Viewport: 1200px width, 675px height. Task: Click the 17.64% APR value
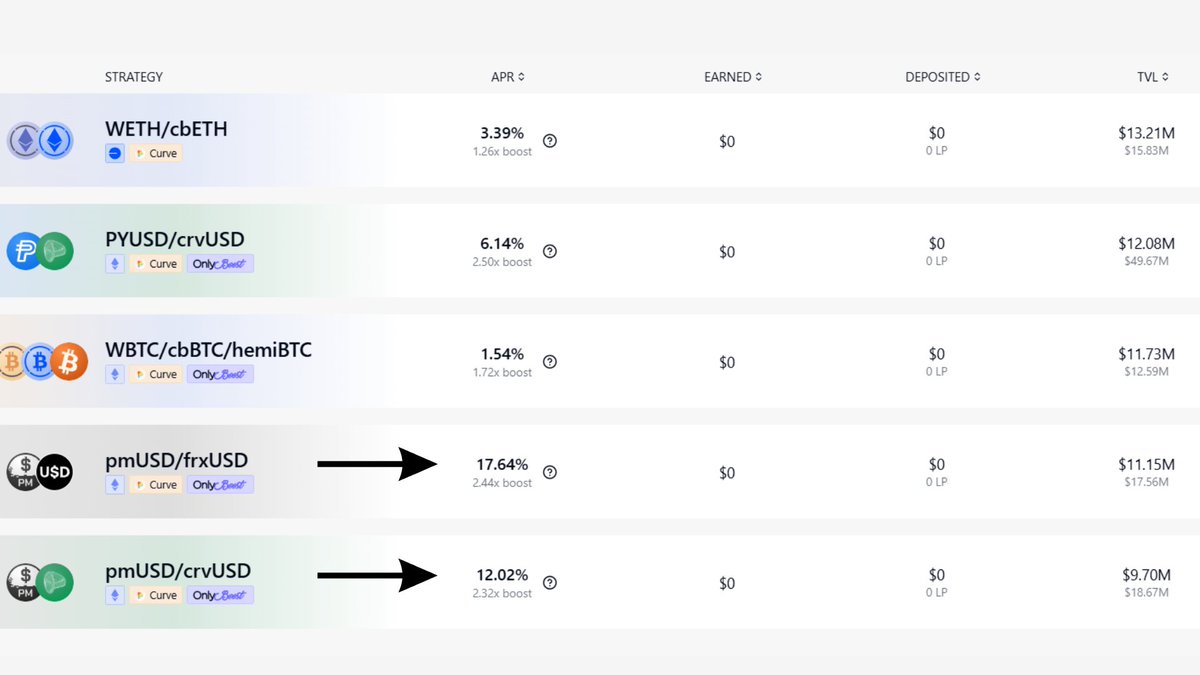(502, 464)
